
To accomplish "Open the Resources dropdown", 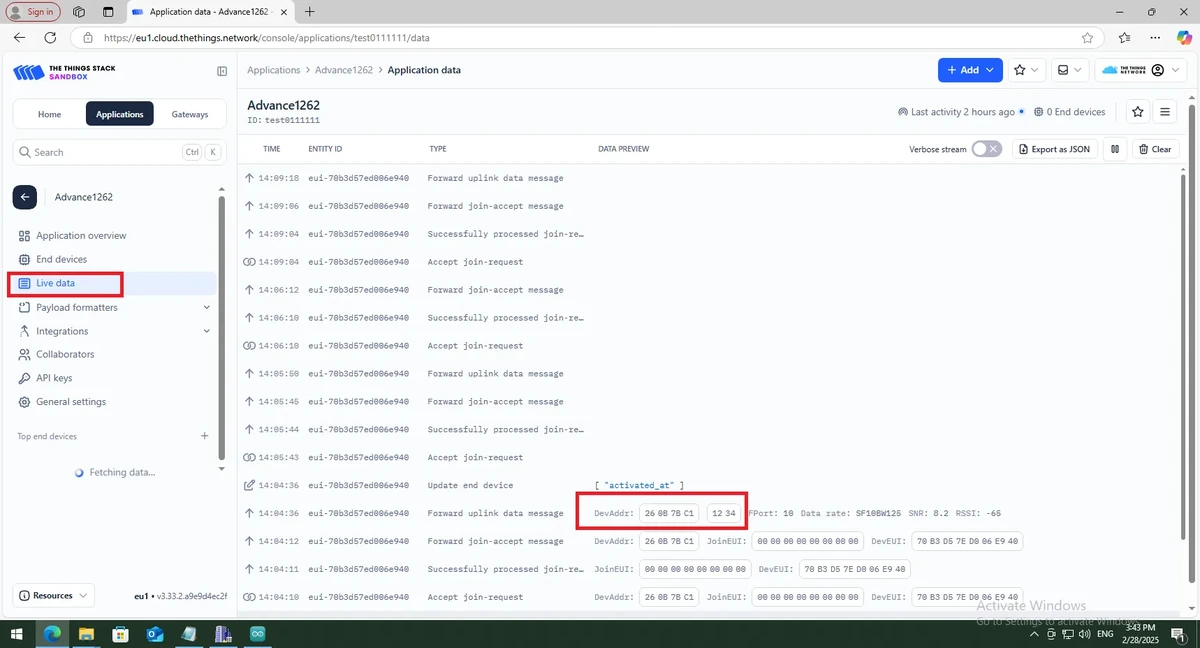I will 54,595.
